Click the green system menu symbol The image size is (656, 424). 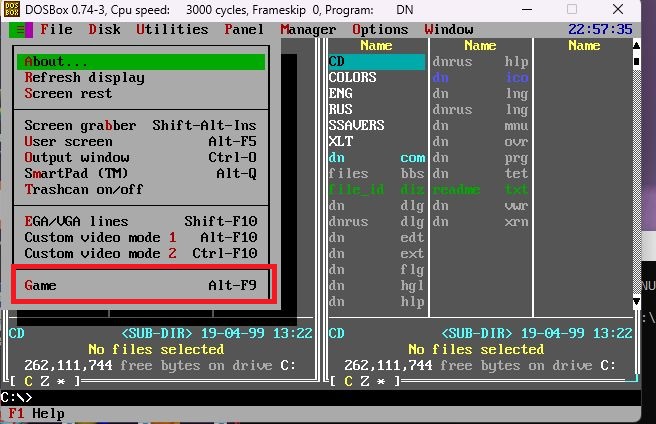click(x=21, y=30)
